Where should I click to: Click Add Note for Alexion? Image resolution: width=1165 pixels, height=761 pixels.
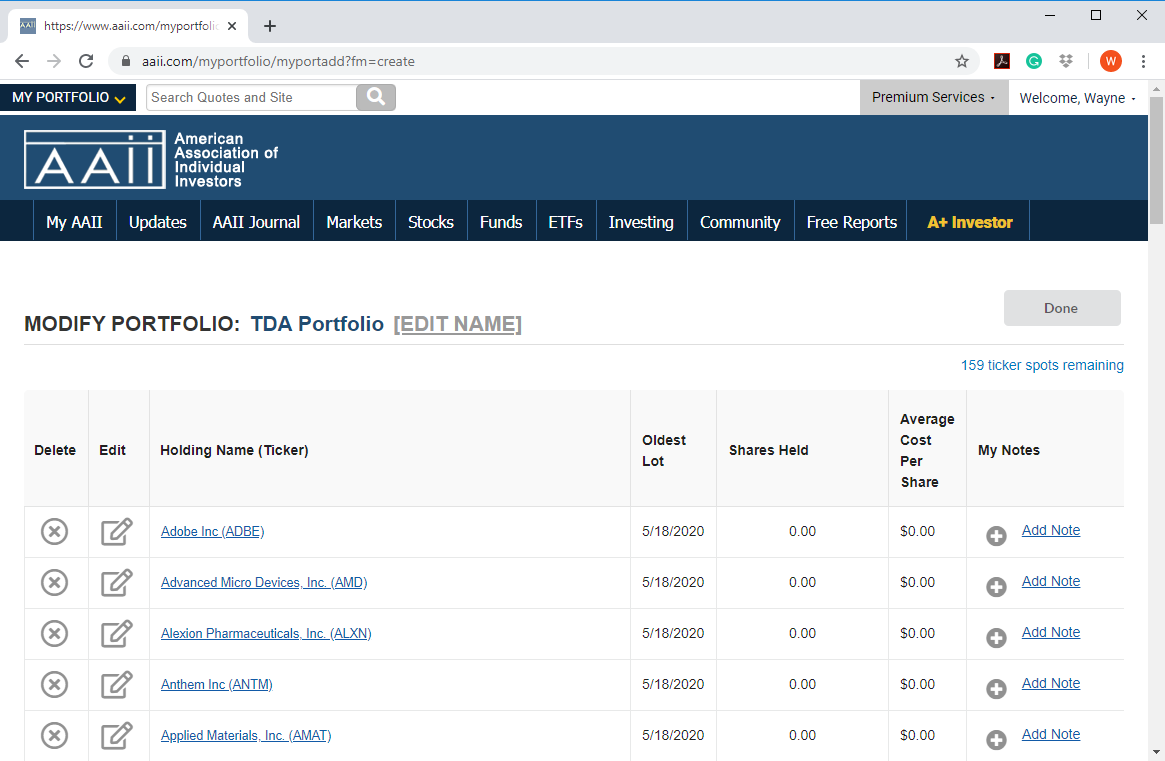tap(1051, 632)
